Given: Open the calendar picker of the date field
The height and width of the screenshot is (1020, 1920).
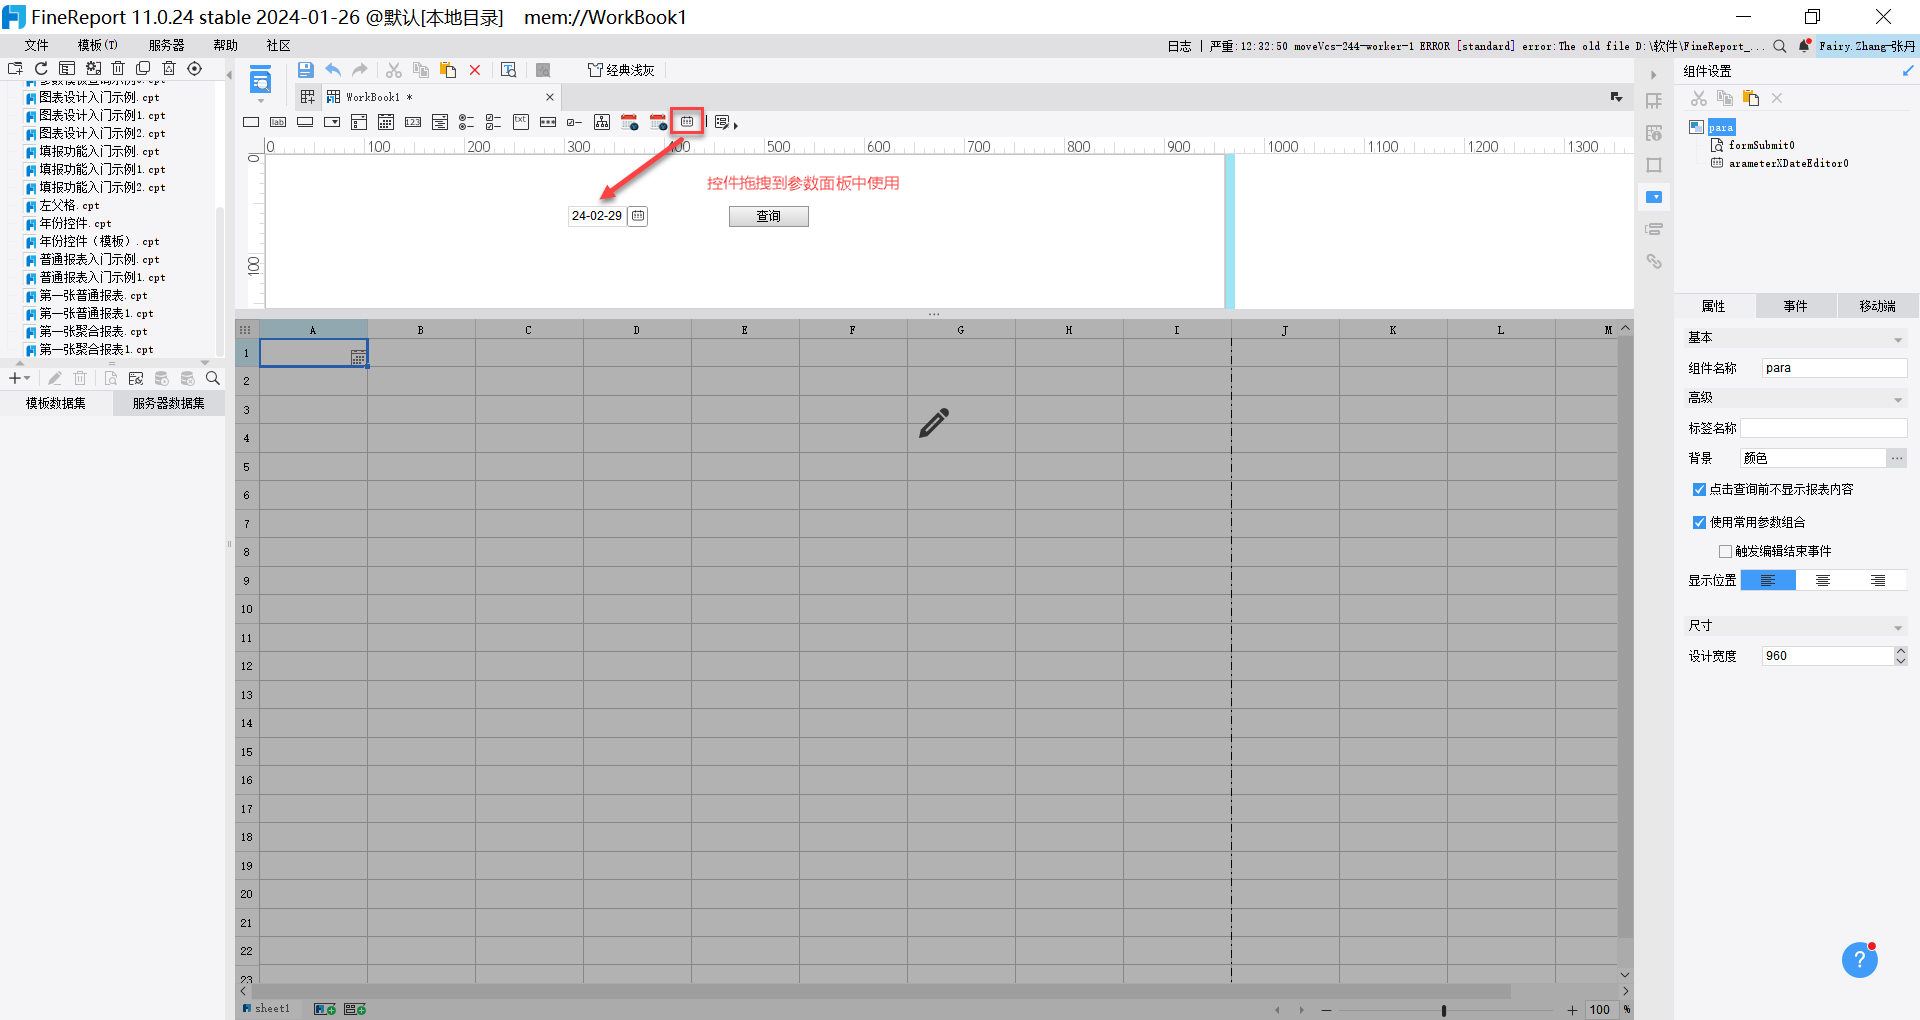Looking at the screenshot, I should (638, 216).
